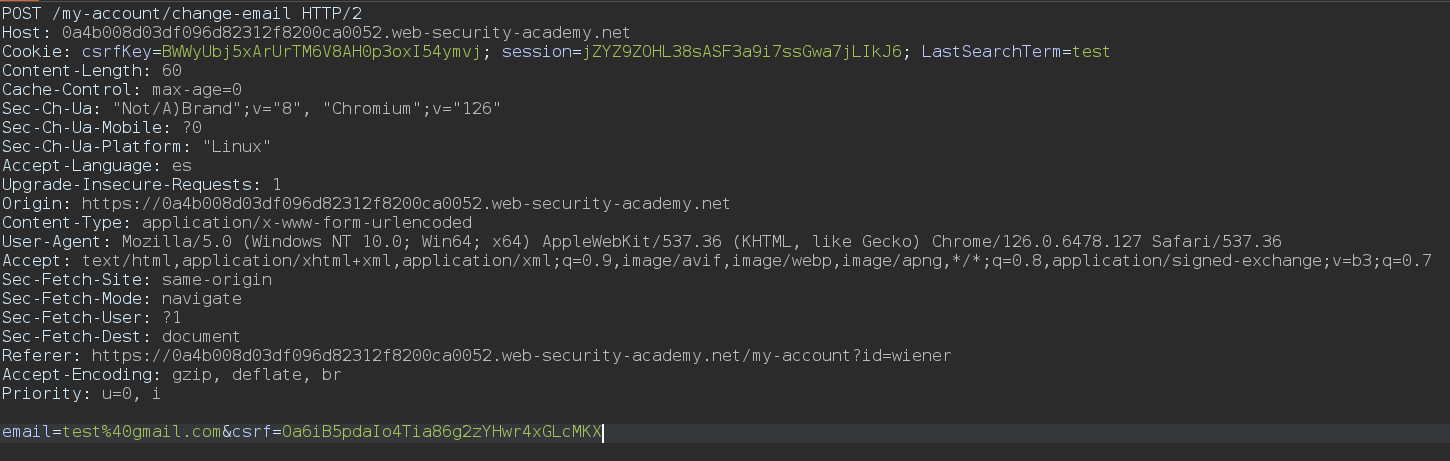Image resolution: width=1450 pixels, height=461 pixels.
Task: Click the Referer header URL
Action: click(x=521, y=355)
